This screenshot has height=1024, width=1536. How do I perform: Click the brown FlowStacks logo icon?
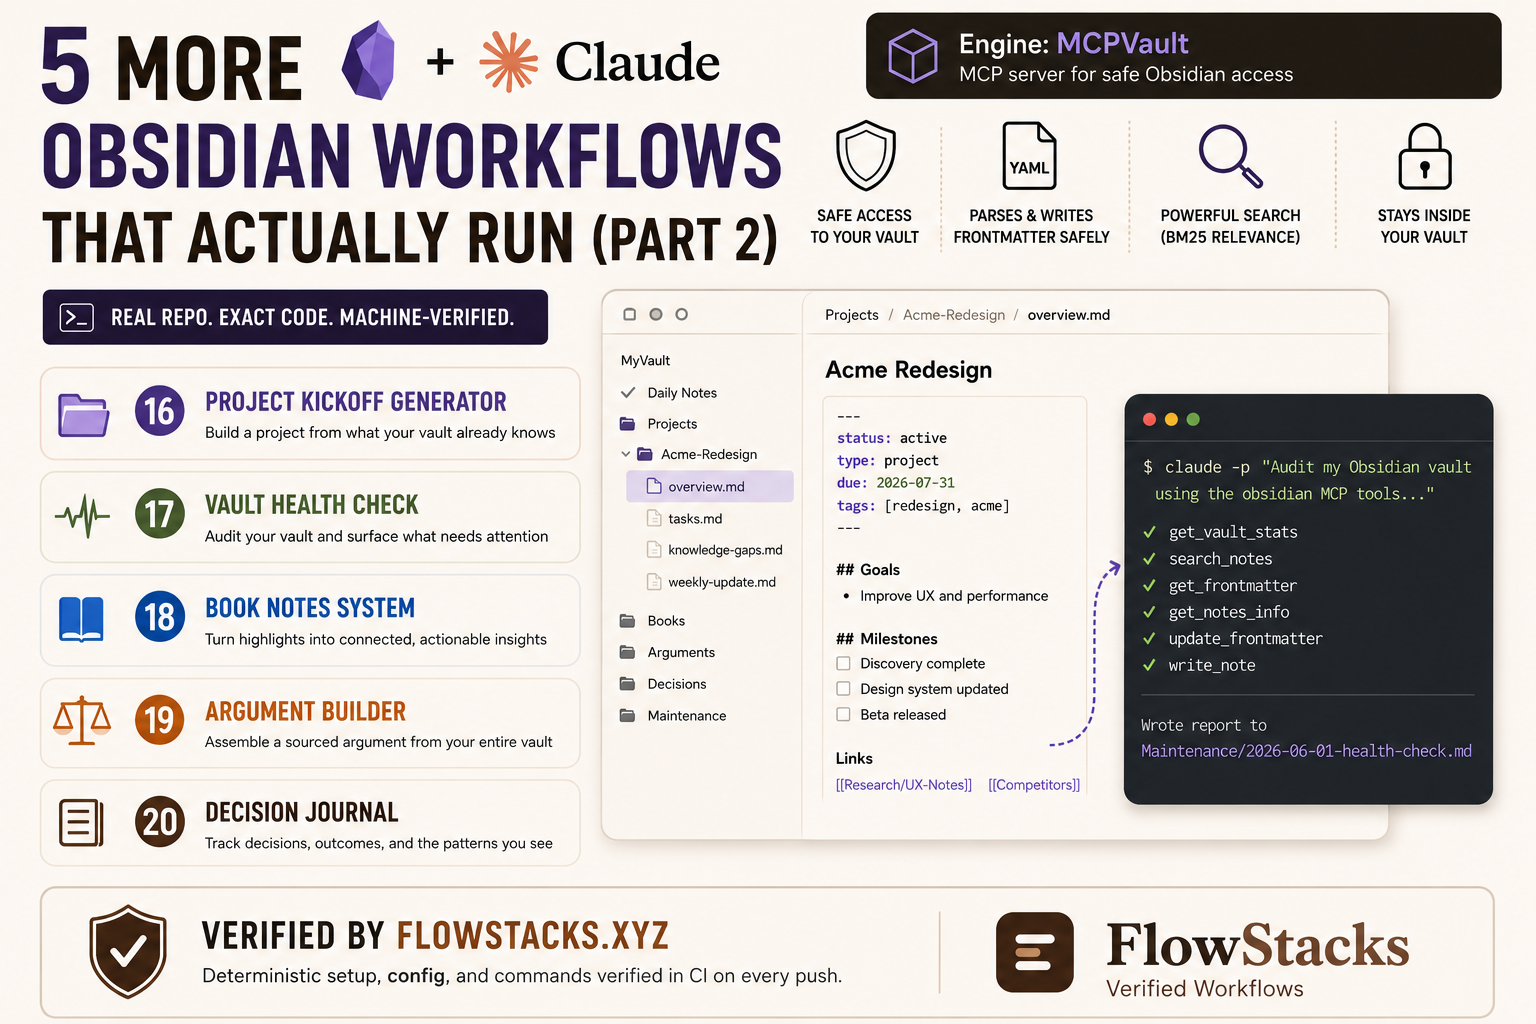[x=1035, y=952]
